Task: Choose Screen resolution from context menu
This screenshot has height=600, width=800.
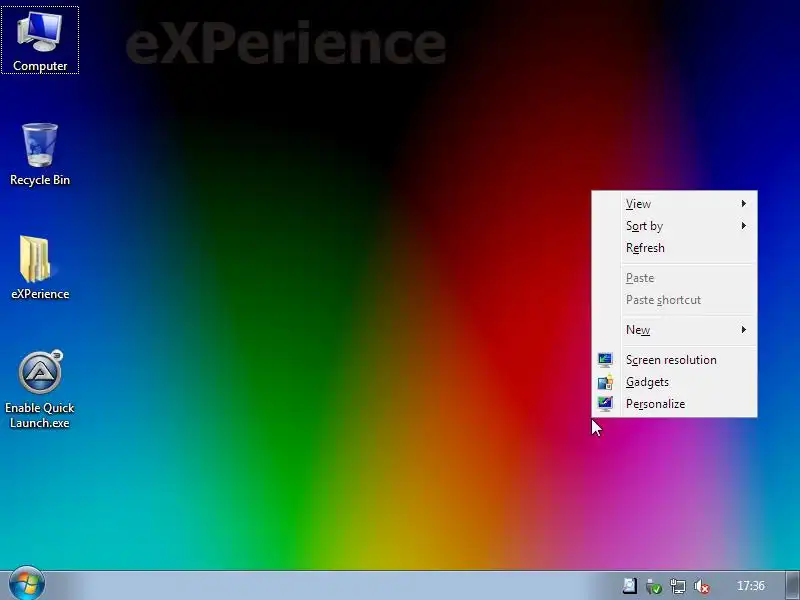Action: (674, 360)
